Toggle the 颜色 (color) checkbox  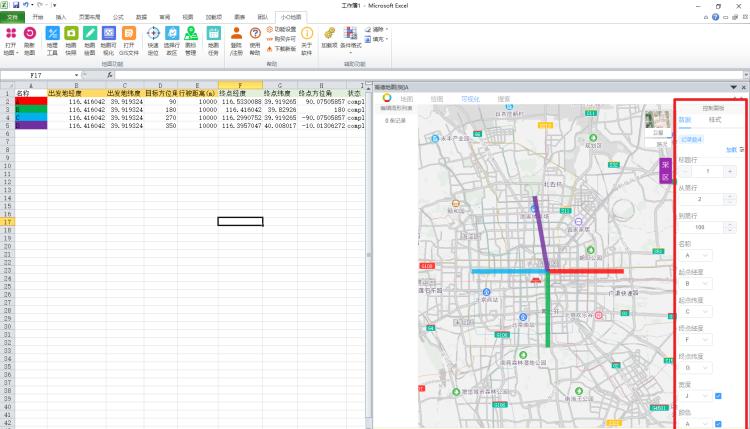coord(718,423)
